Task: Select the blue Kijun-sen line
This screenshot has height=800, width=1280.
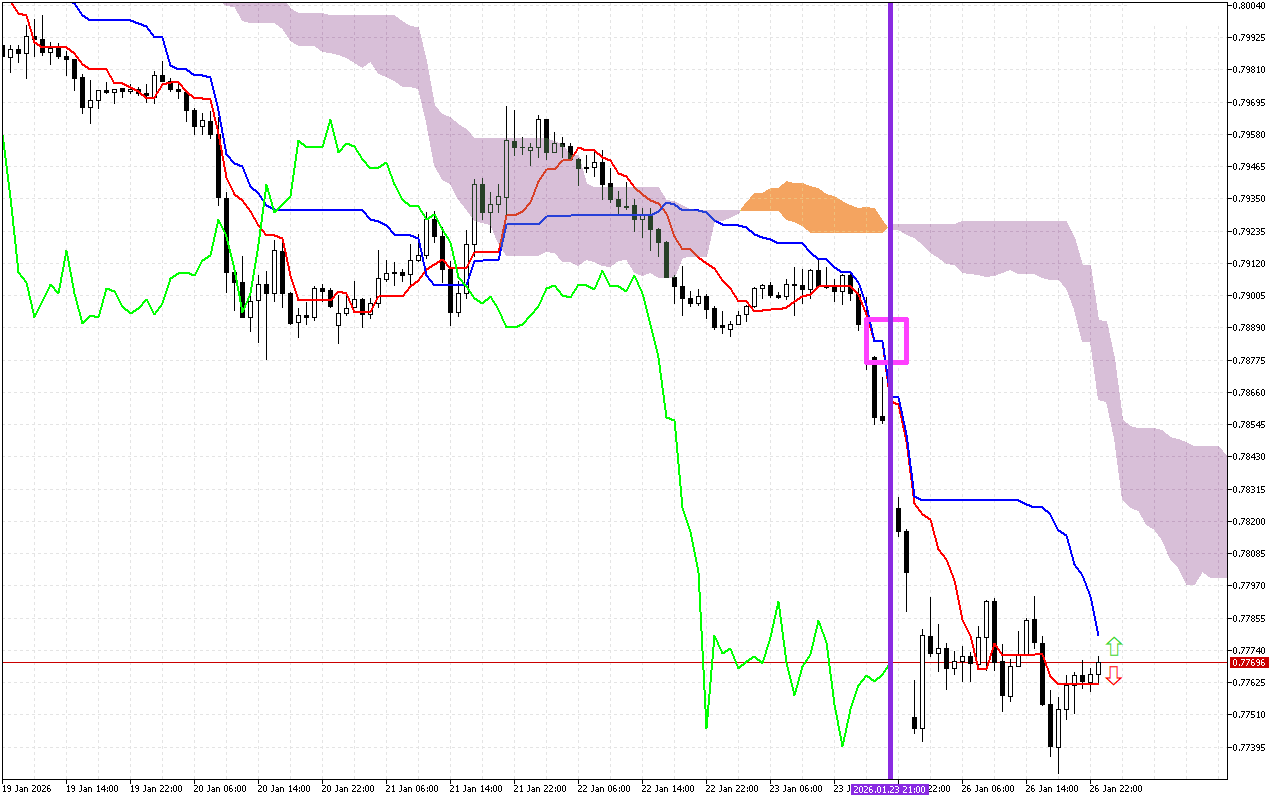Action: (x=980, y=498)
